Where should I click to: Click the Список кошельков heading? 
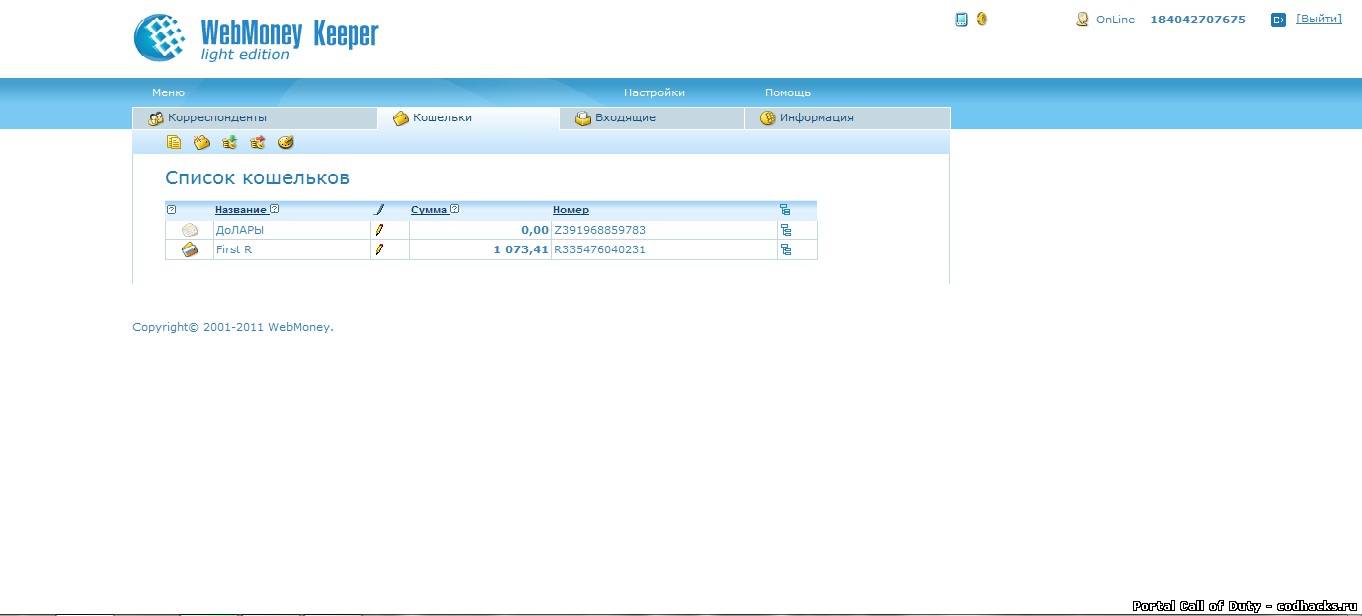click(257, 178)
